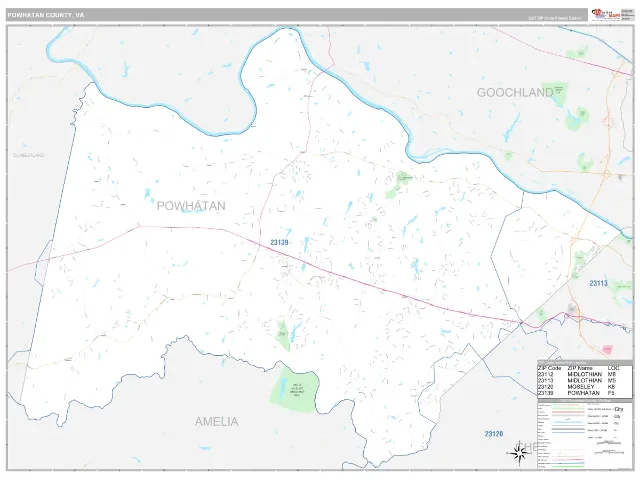
Task: Click 23113 in the ZIP index table
Action: click(x=545, y=380)
